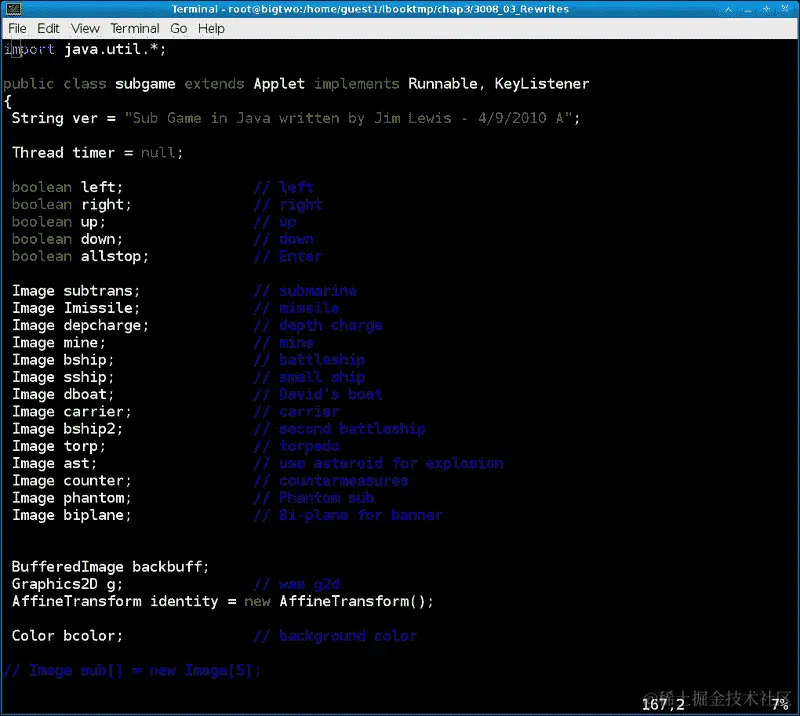Open the File menu

tap(17, 29)
